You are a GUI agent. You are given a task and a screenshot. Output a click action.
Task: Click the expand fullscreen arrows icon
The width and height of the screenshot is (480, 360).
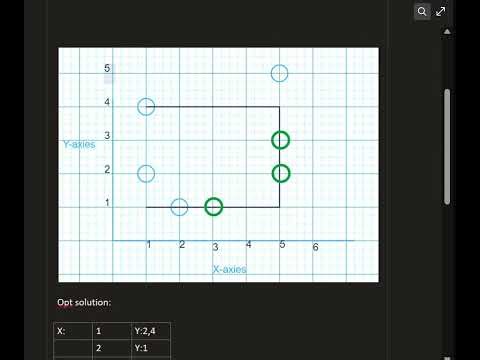tap(441, 12)
